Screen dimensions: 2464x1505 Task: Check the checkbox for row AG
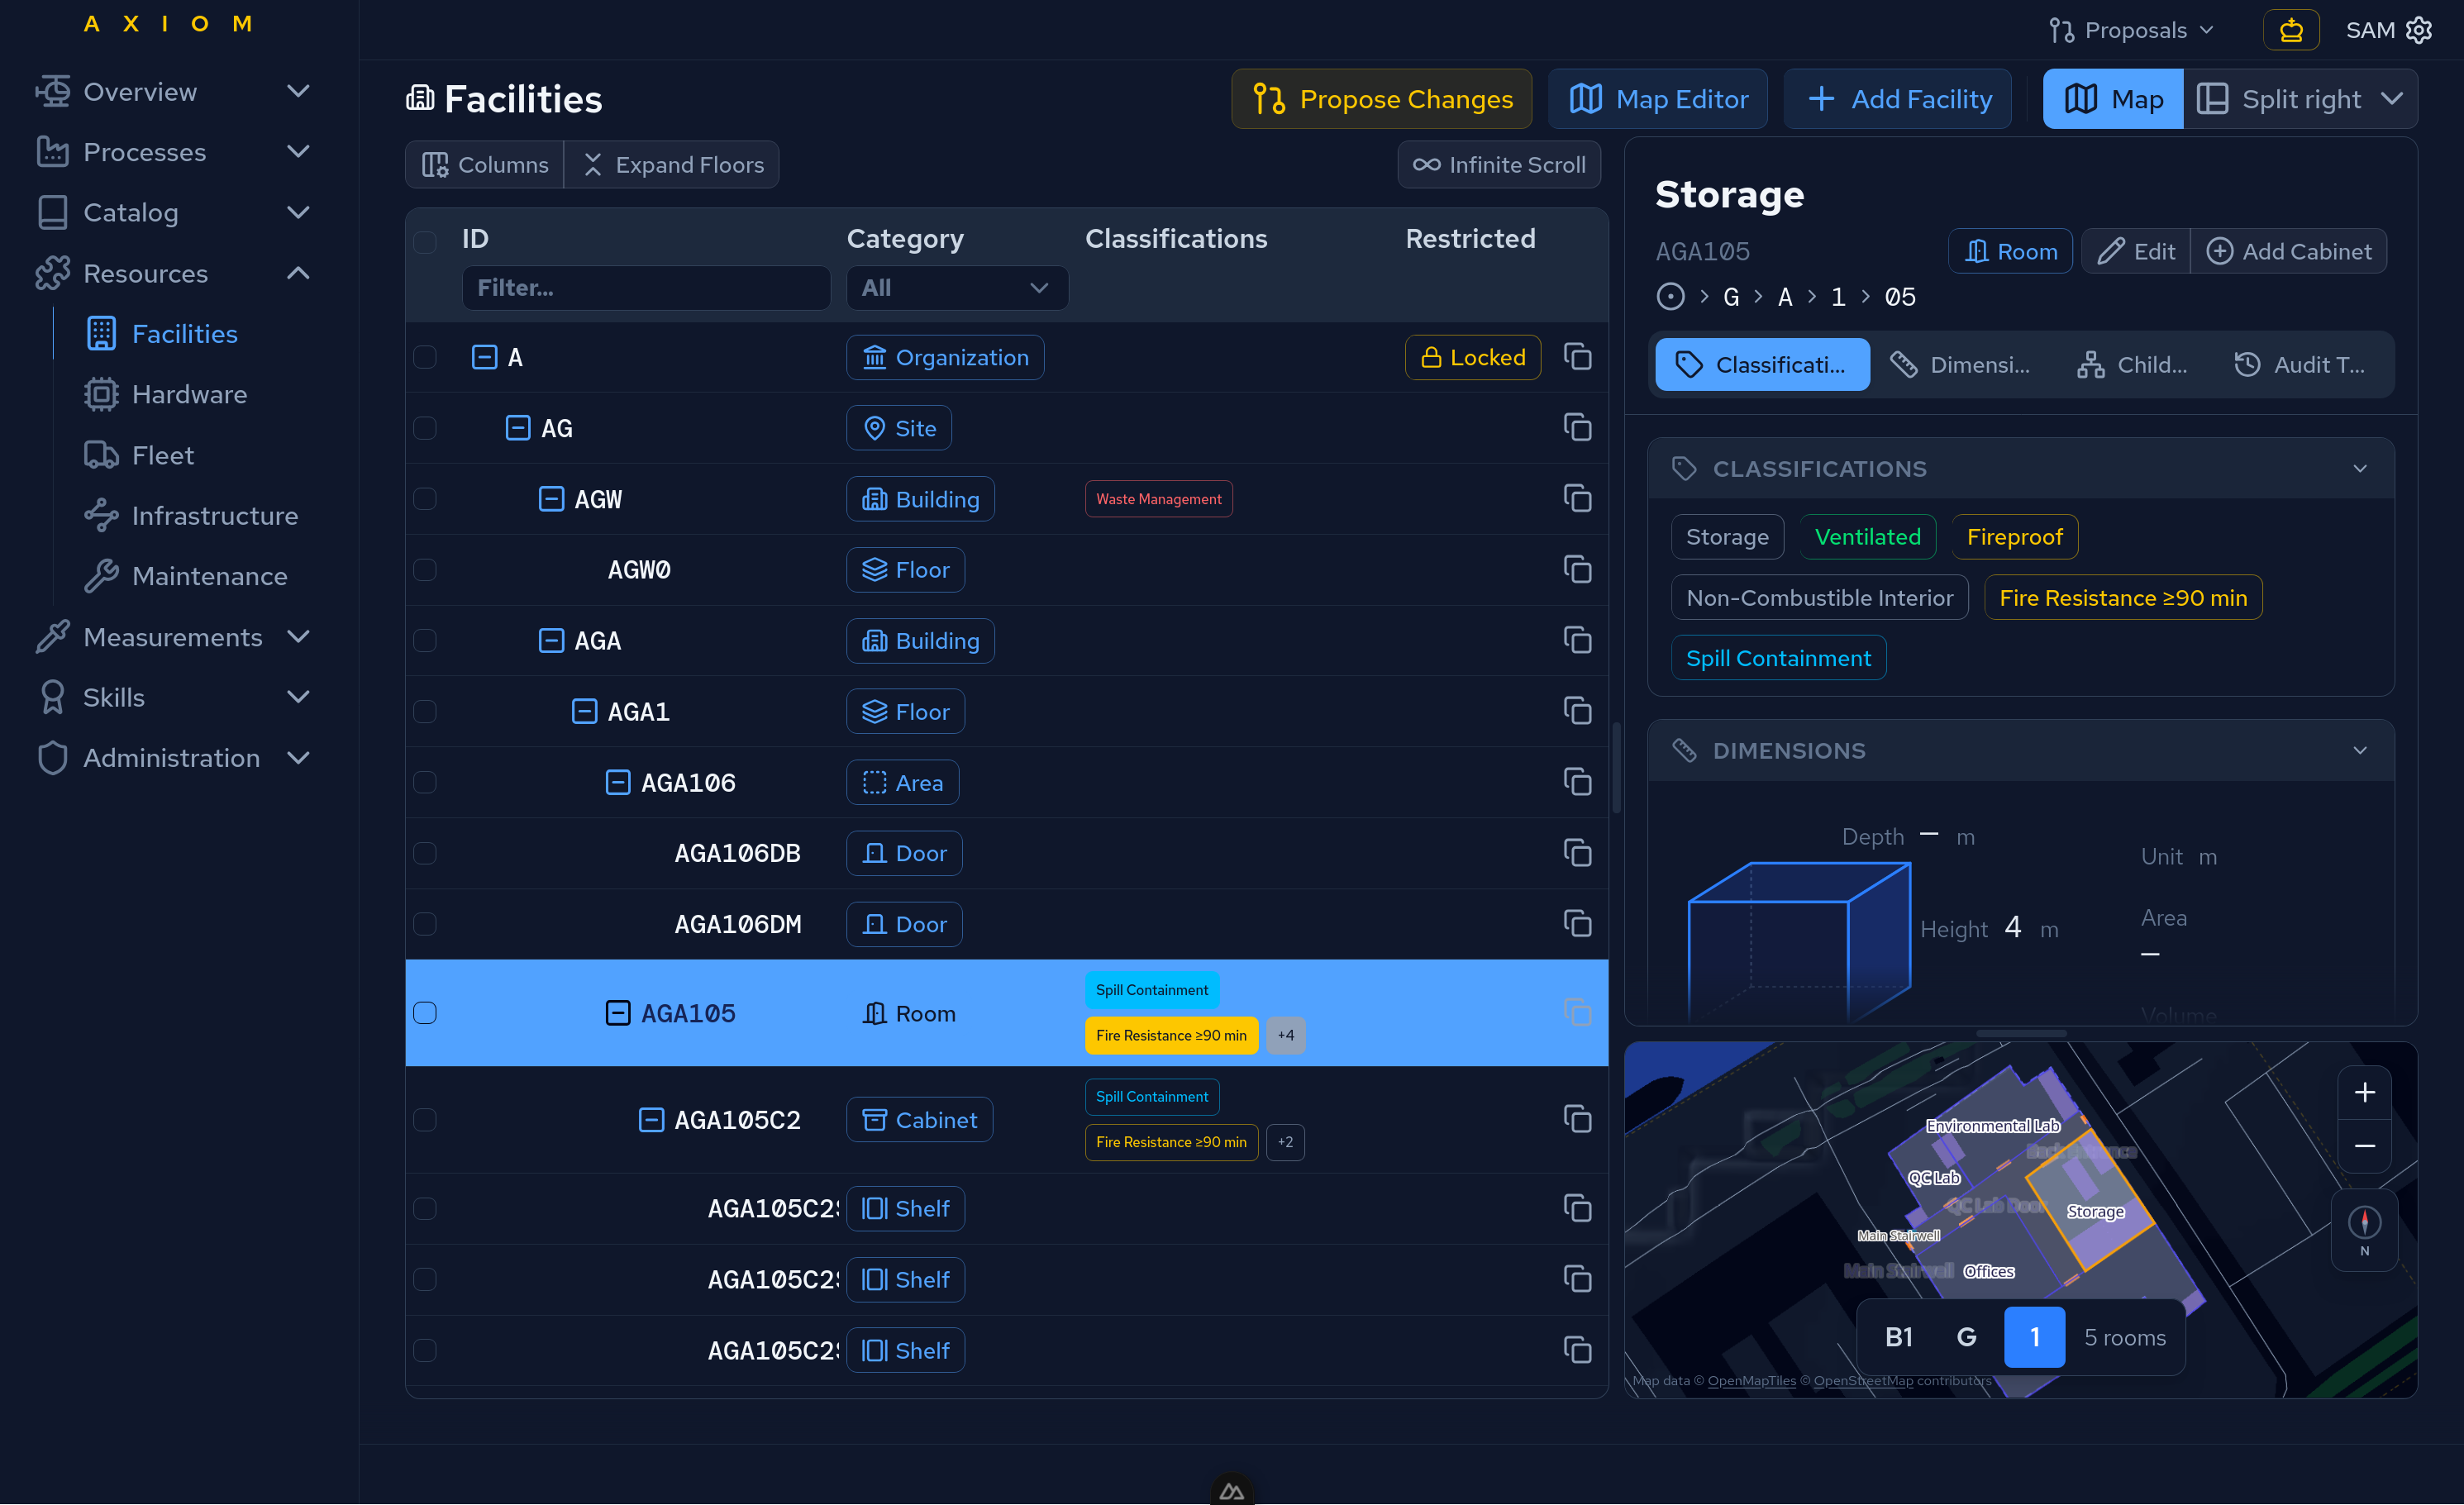(x=425, y=428)
